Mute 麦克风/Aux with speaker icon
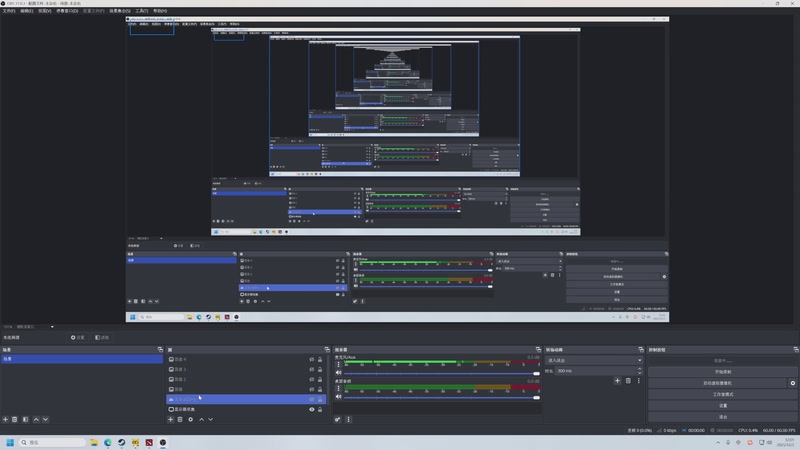This screenshot has width=800, height=450. point(338,372)
